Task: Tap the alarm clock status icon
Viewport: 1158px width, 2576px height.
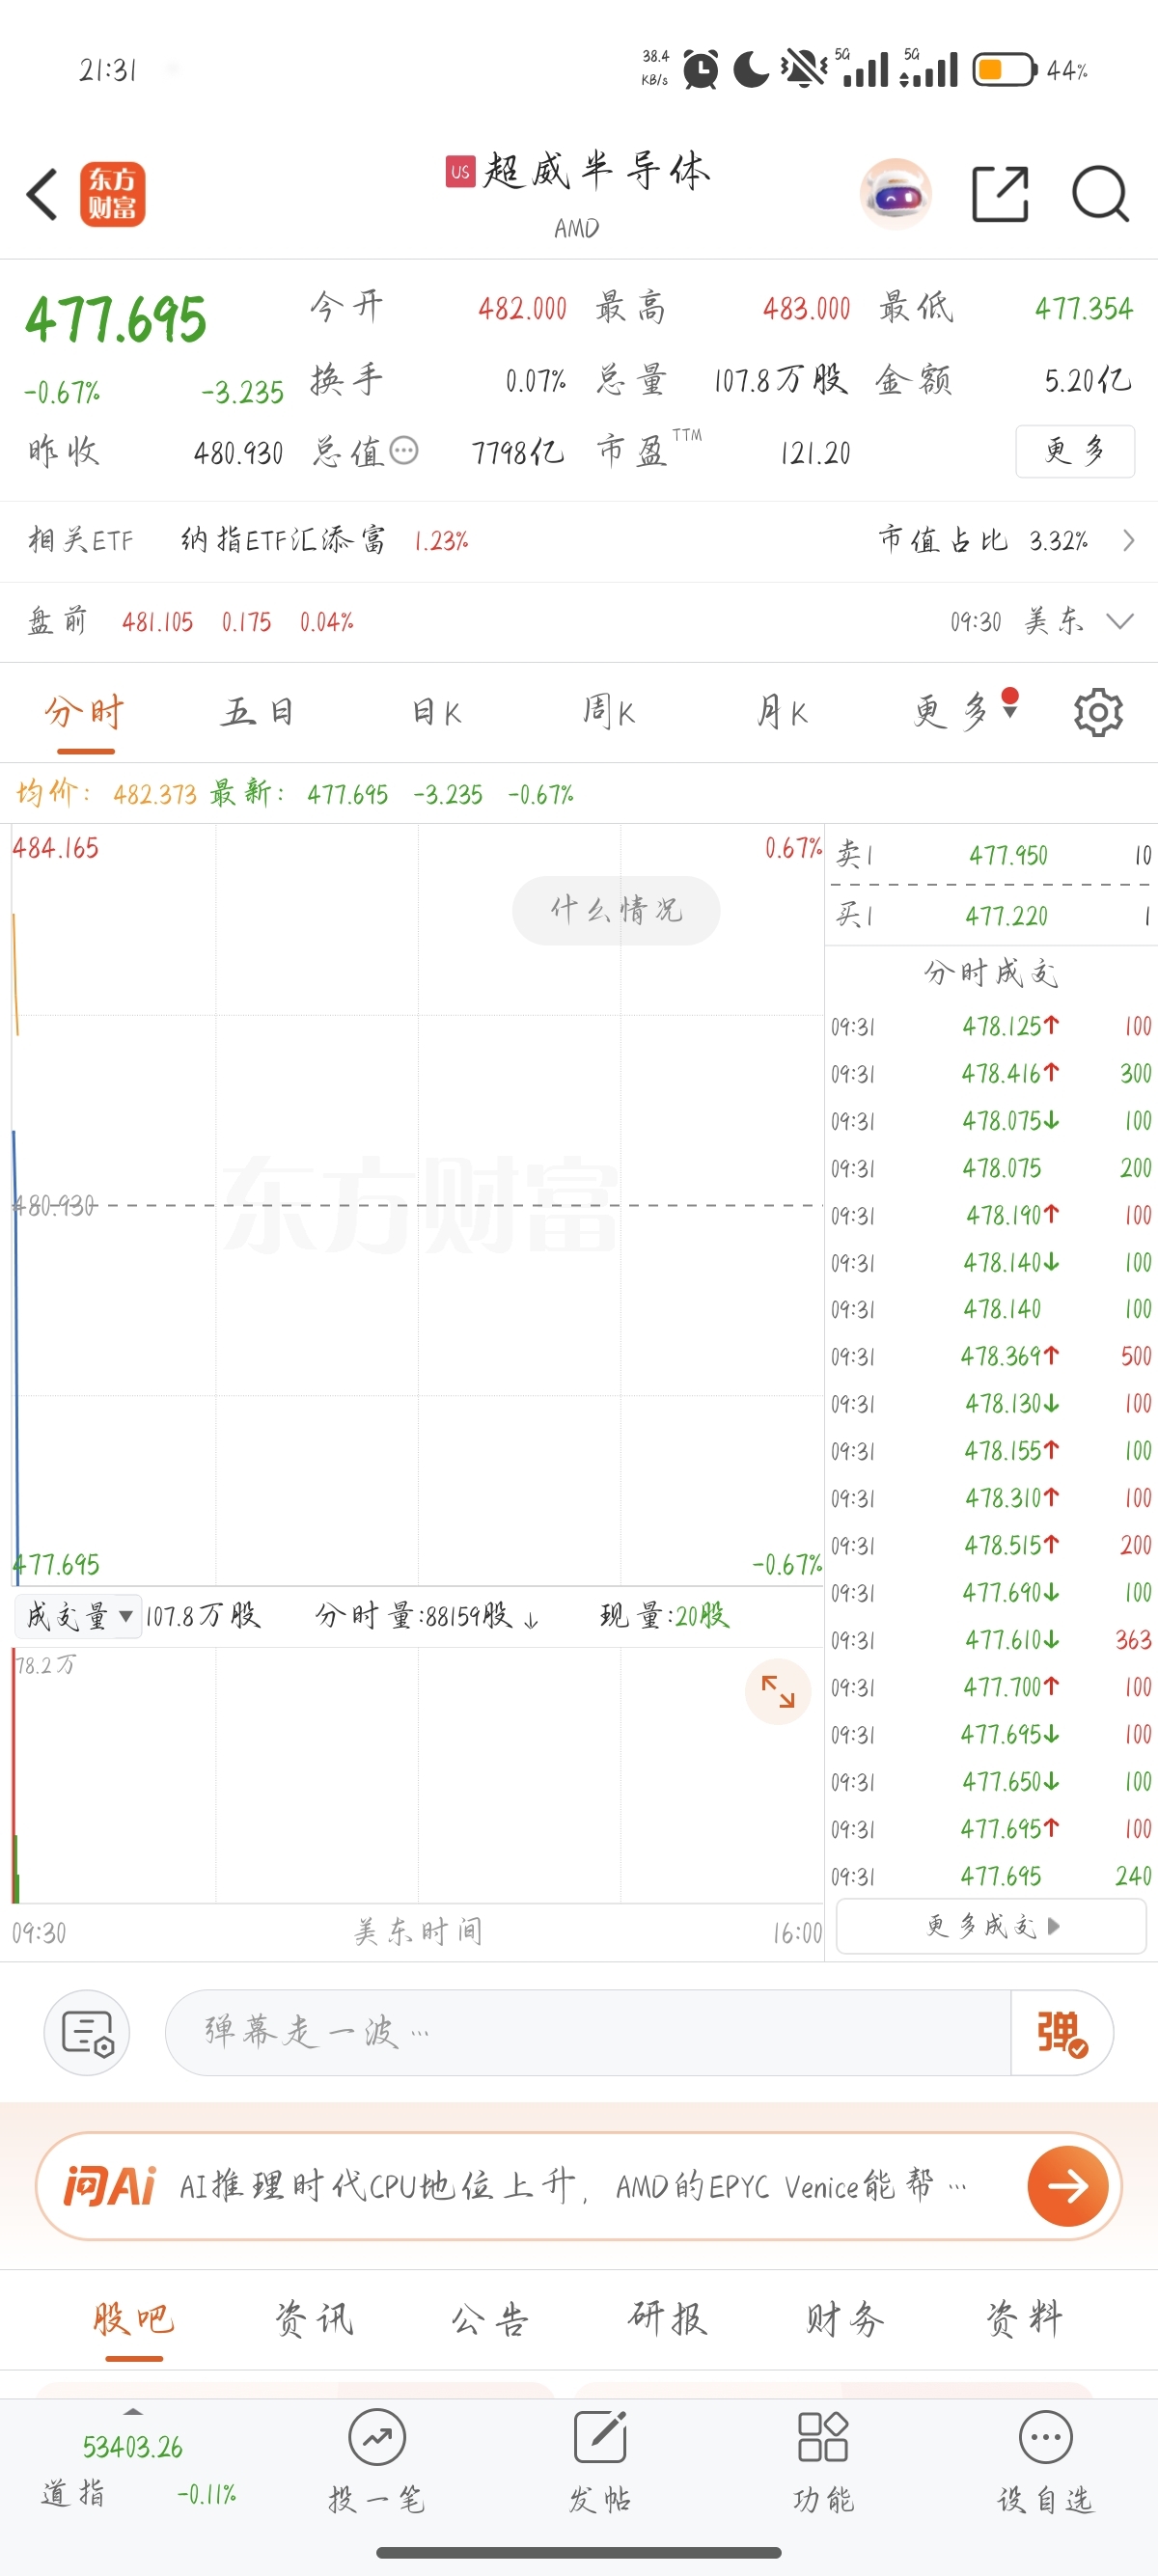Action: point(701,70)
